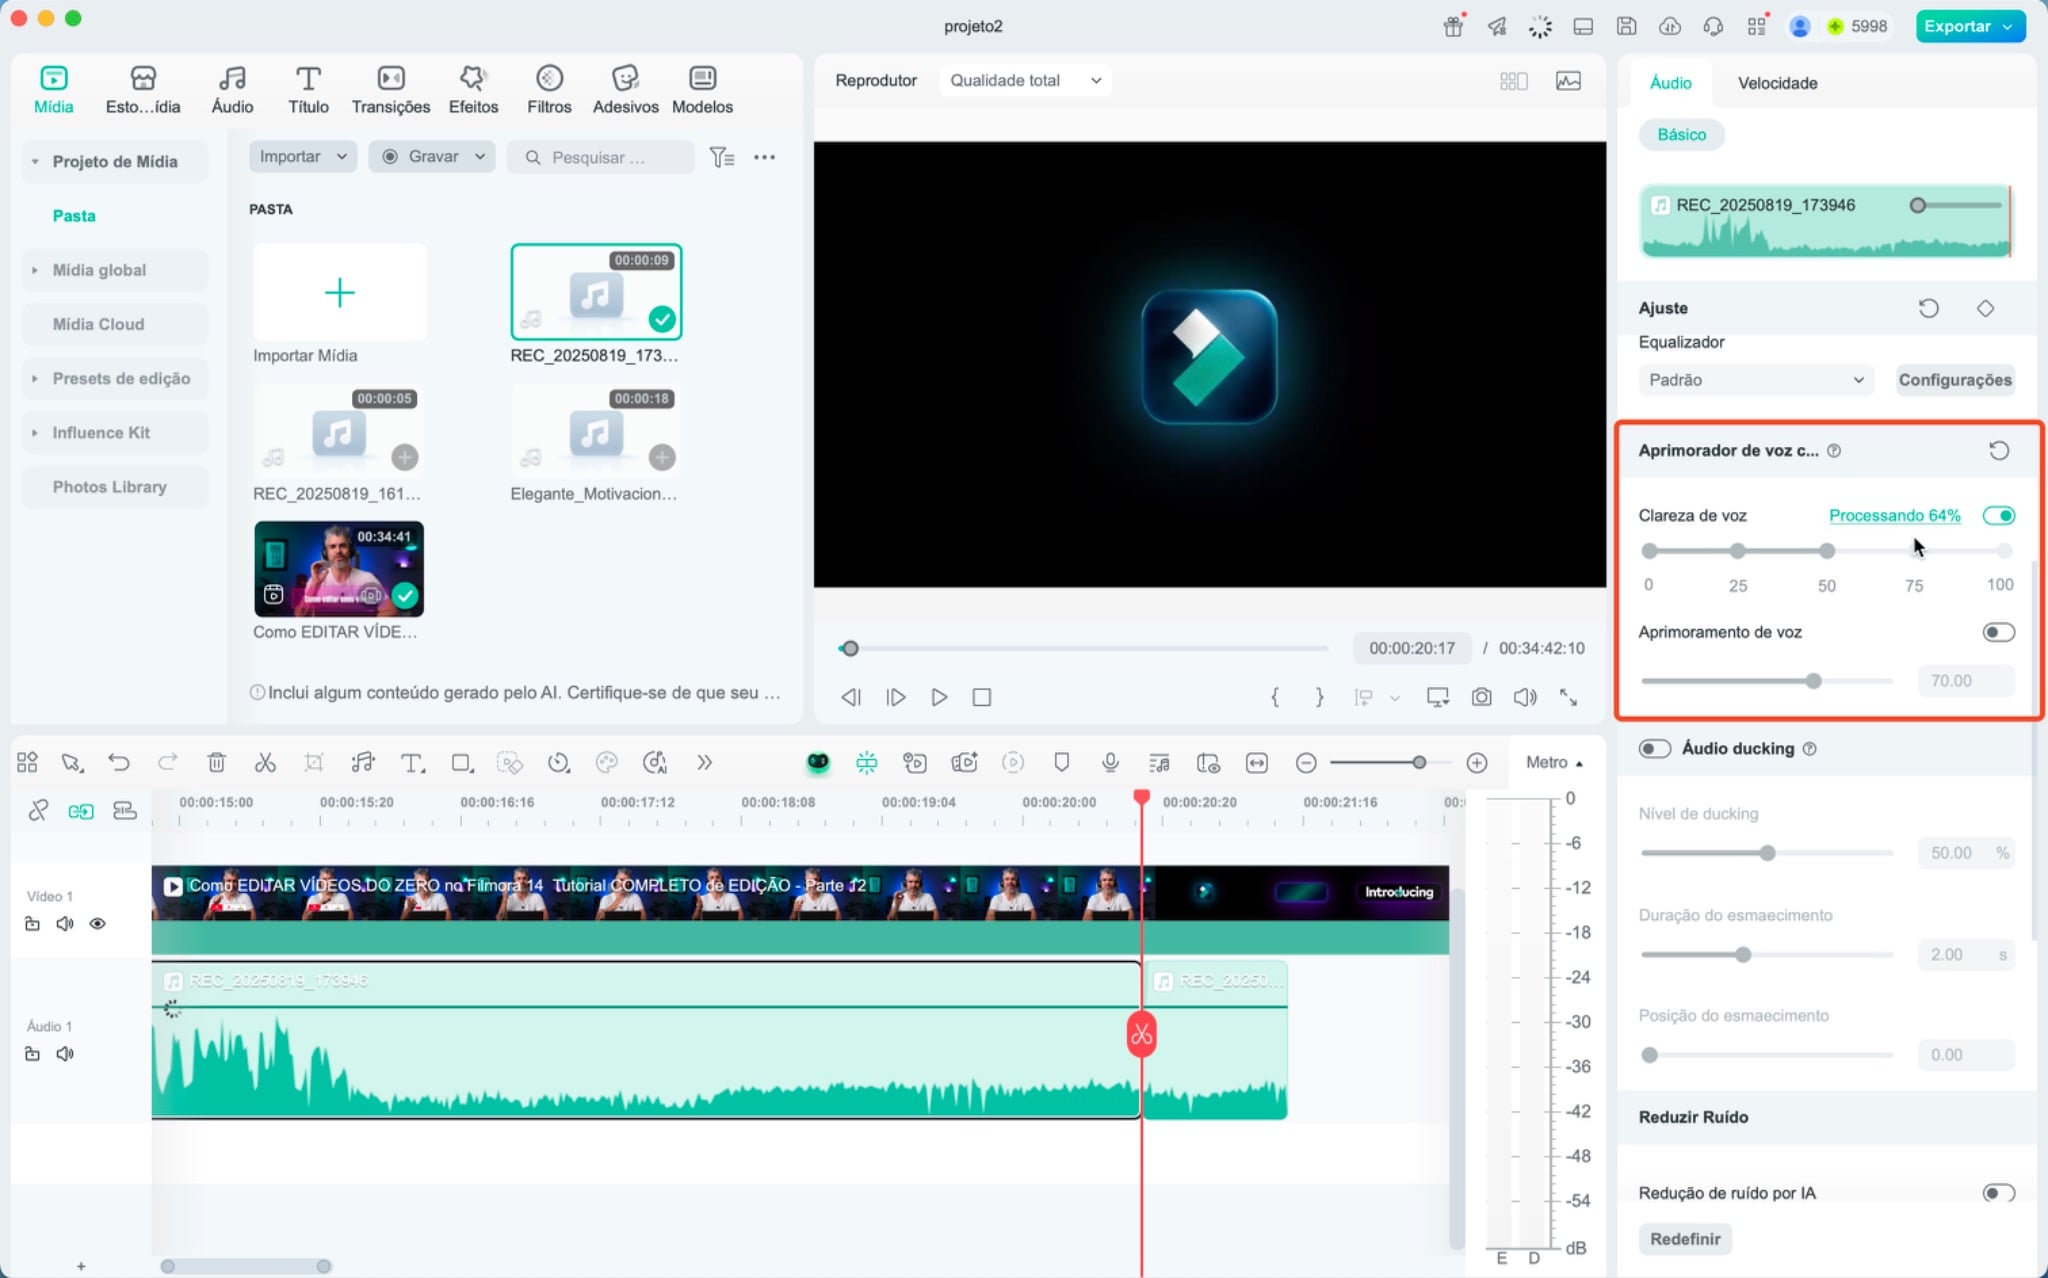Click the voiceover microphone icon

(x=1110, y=763)
